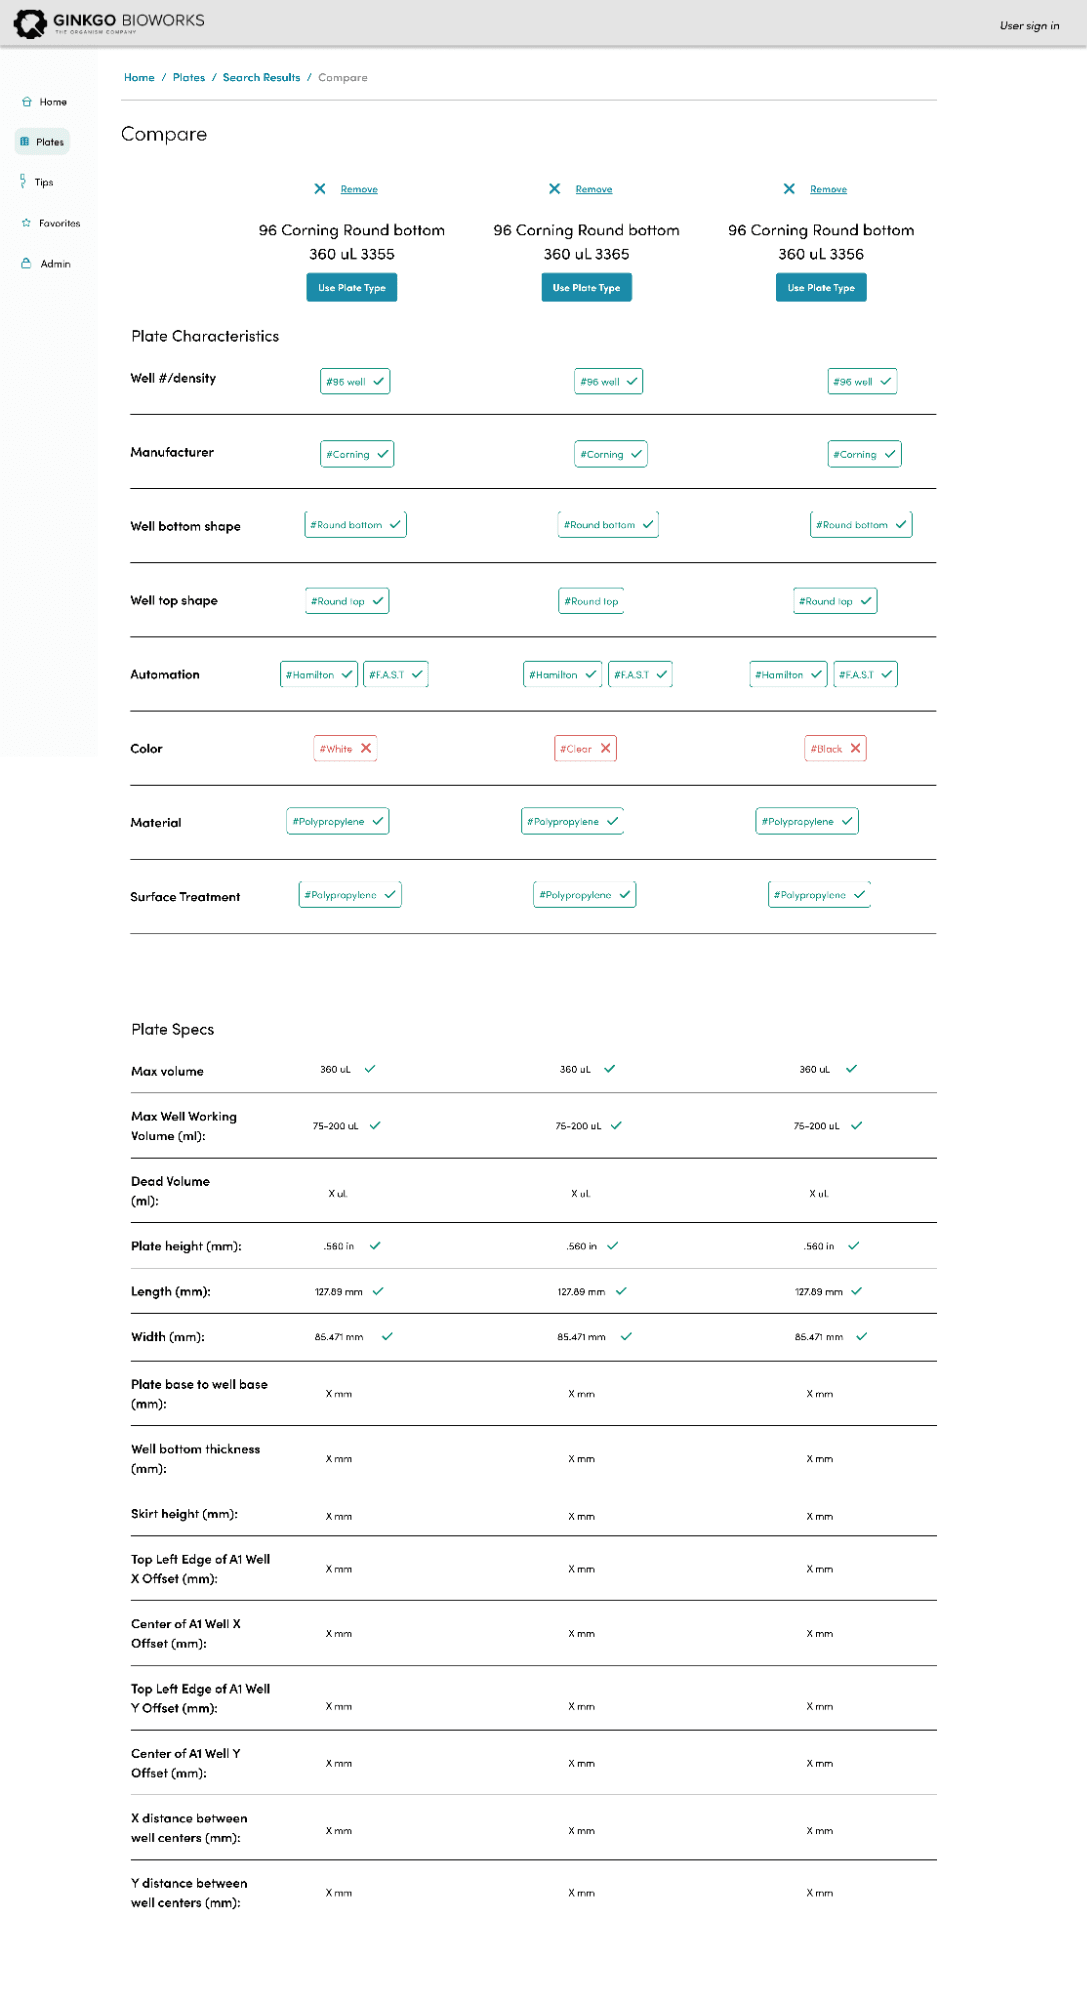Click Use Plate Type for plate 3355
This screenshot has height=1999, width=1088.
(x=351, y=288)
